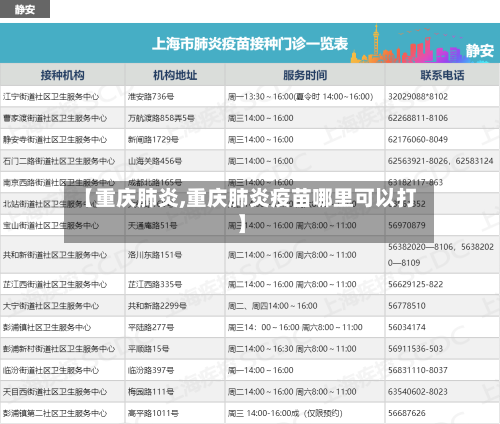Click the phone number 56629125-822
This screenshot has height=424, width=500.
coord(415,284)
